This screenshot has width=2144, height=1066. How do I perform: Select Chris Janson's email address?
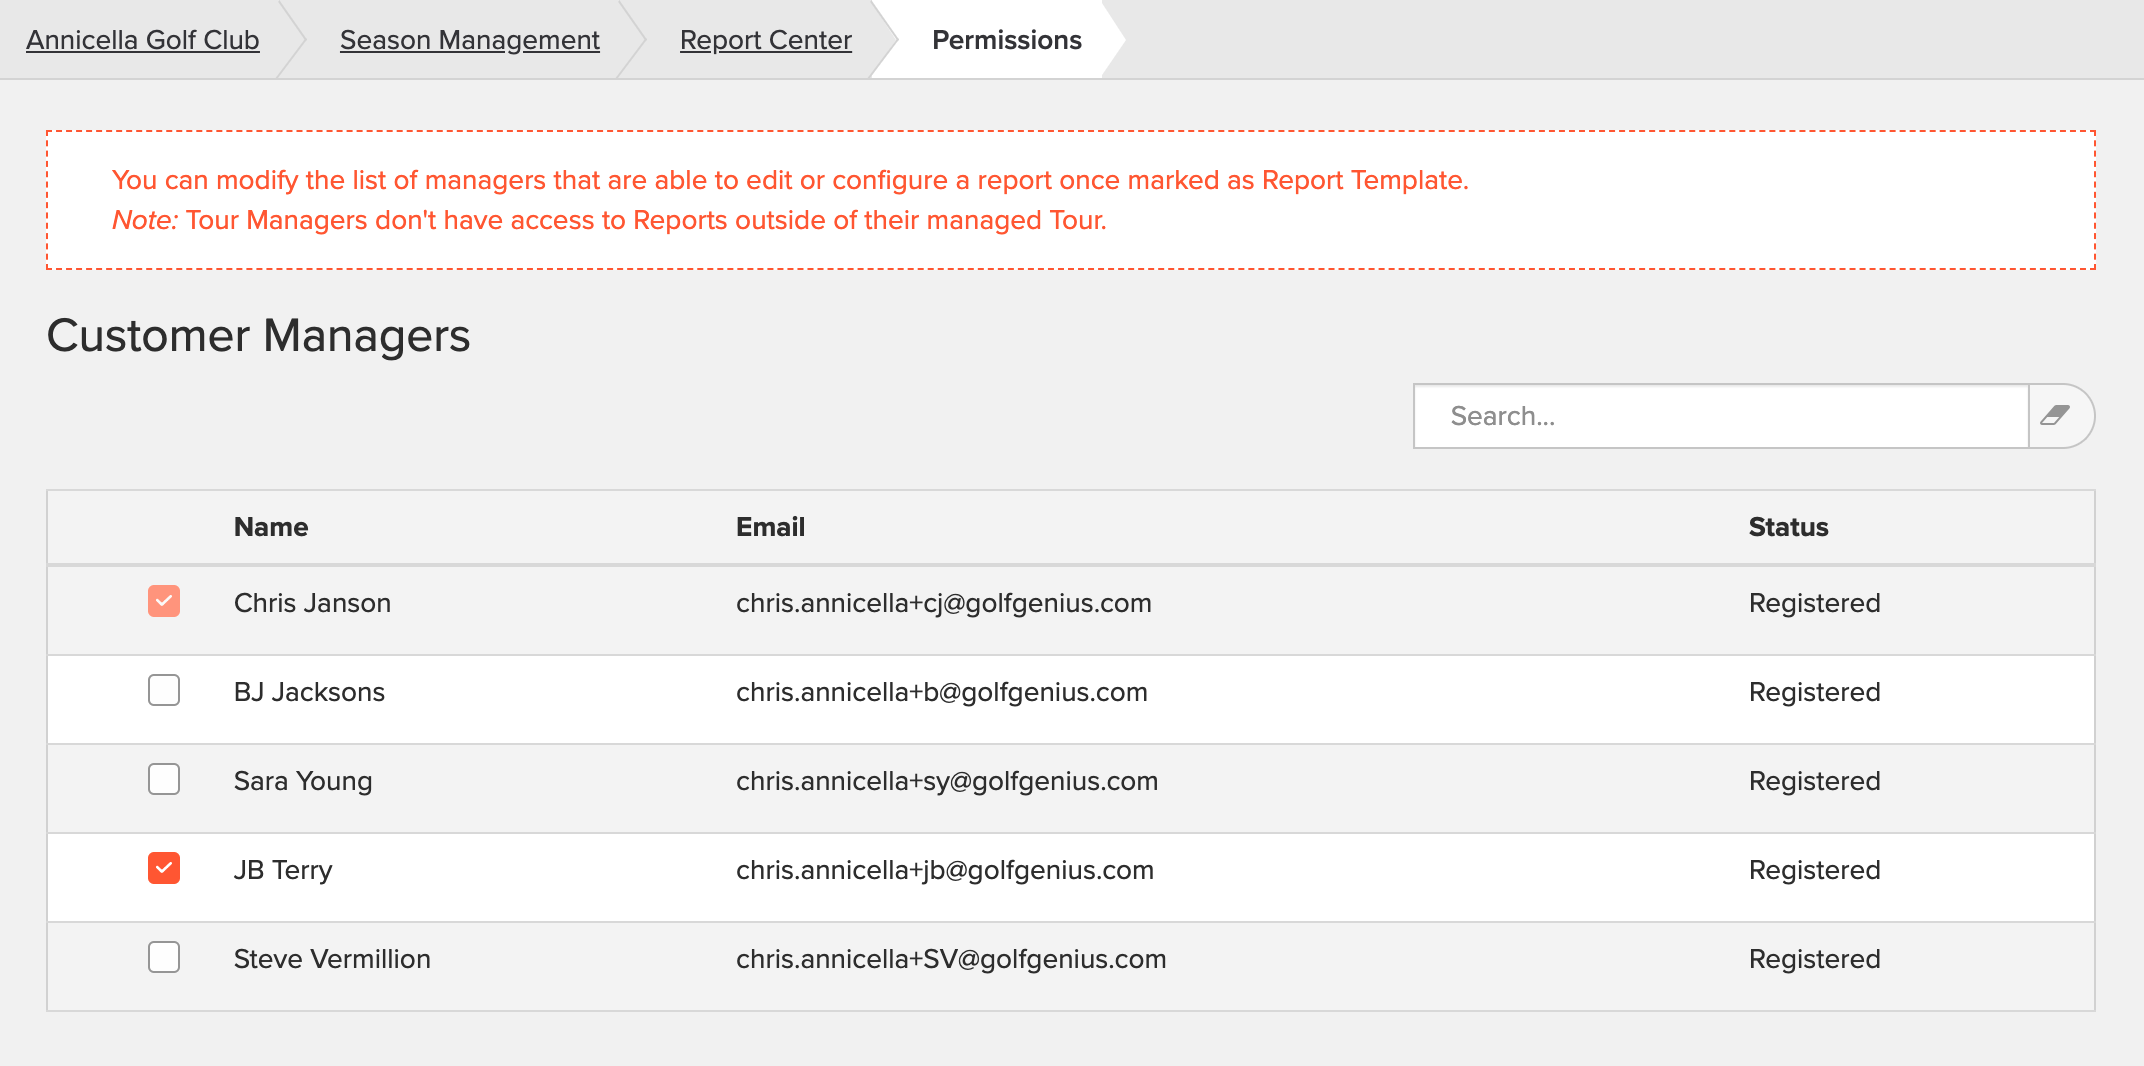(944, 603)
